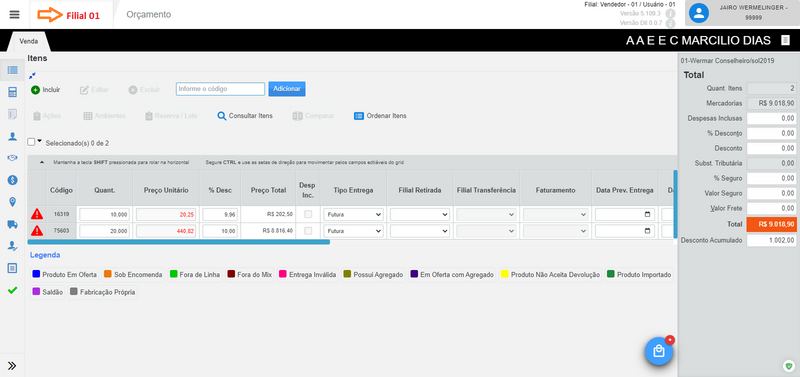Click the Fabricação Própria legend entry
The width and height of the screenshot is (800, 377).
103,292
